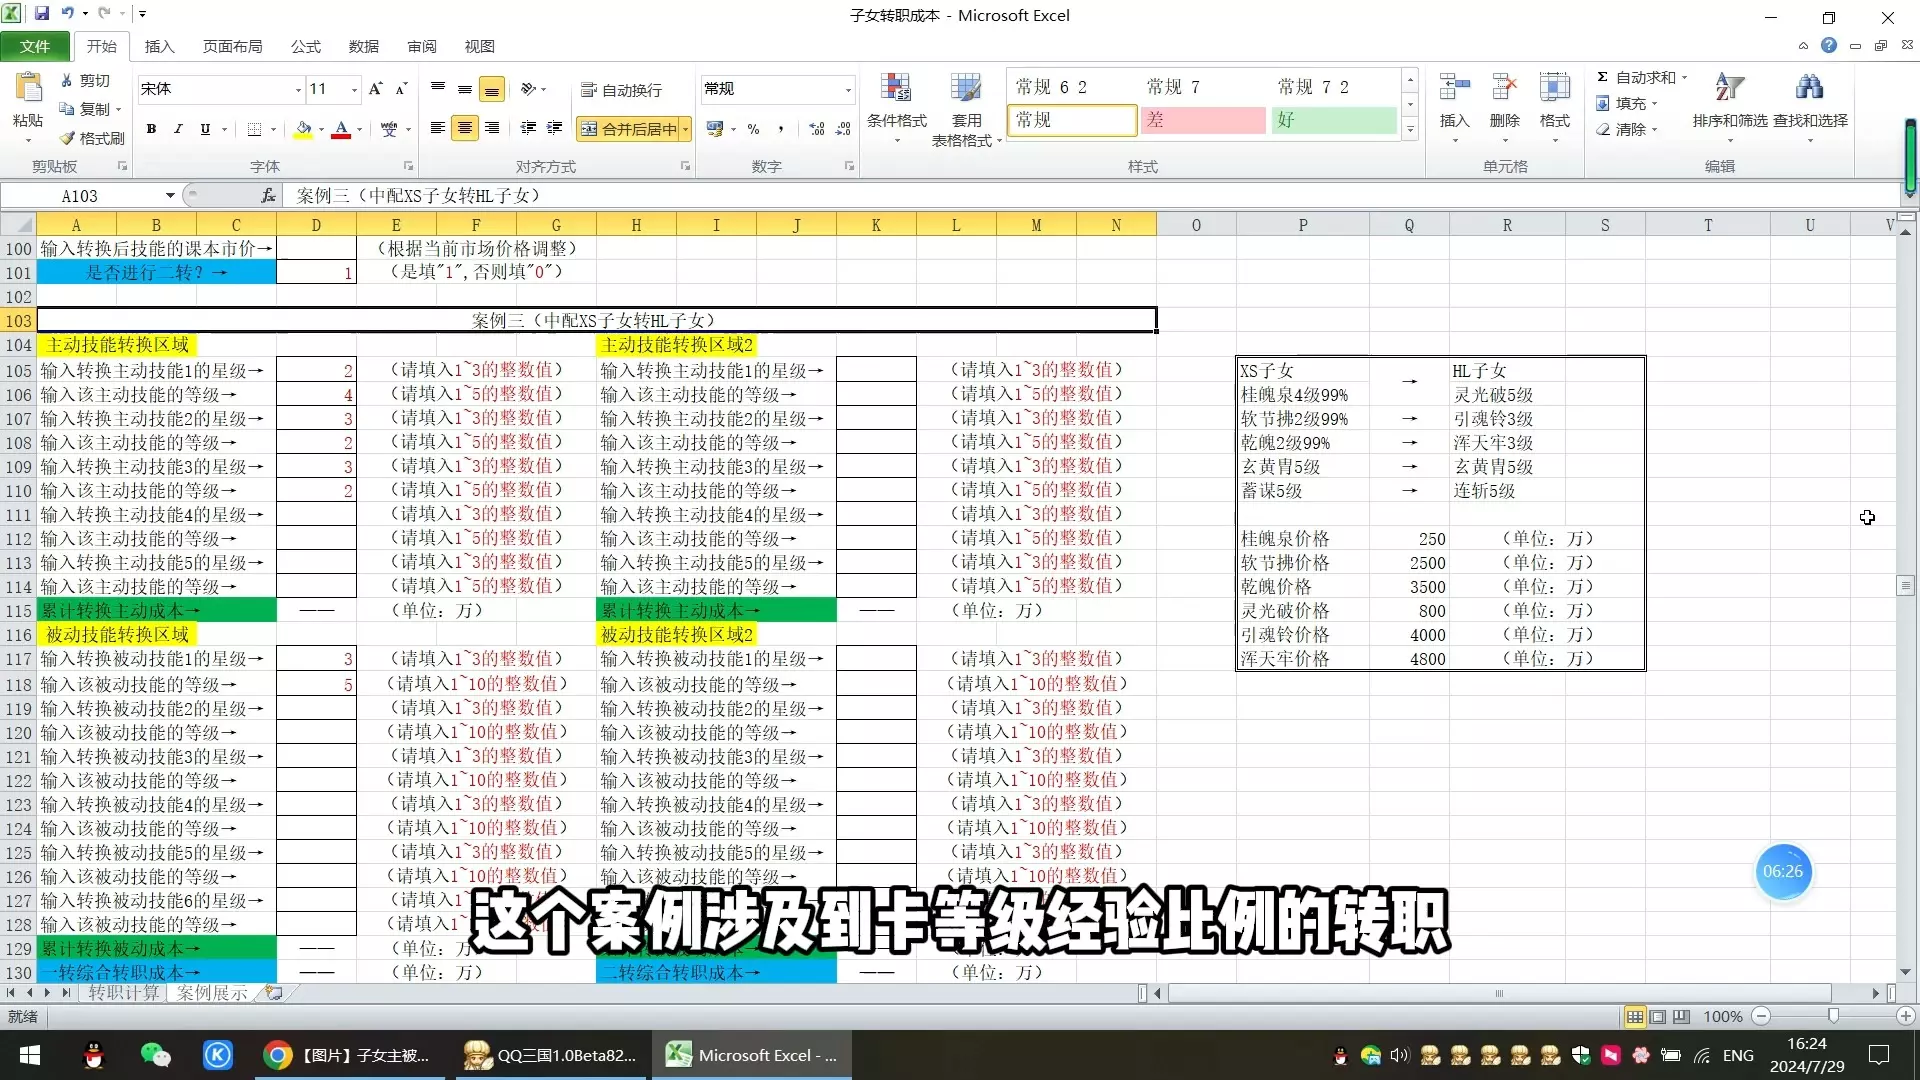Image resolution: width=1920 pixels, height=1080 pixels.
Task: Switch to Page Break Preview view
Action: click(x=1681, y=1017)
